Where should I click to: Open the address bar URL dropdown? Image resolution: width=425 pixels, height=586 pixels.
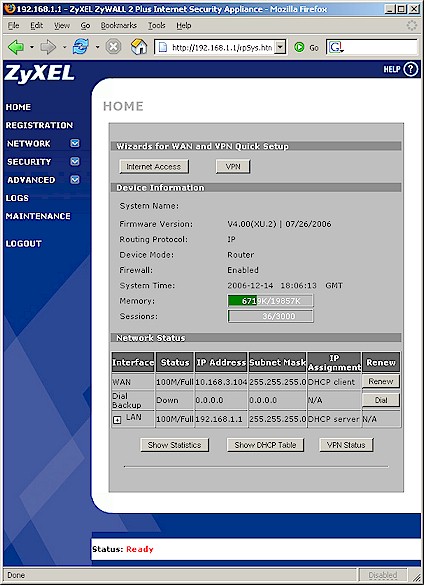pyautogui.click(x=280, y=47)
